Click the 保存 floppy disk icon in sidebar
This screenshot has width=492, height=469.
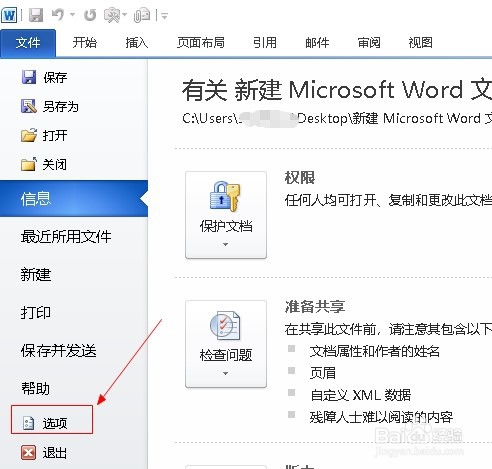click(29, 77)
